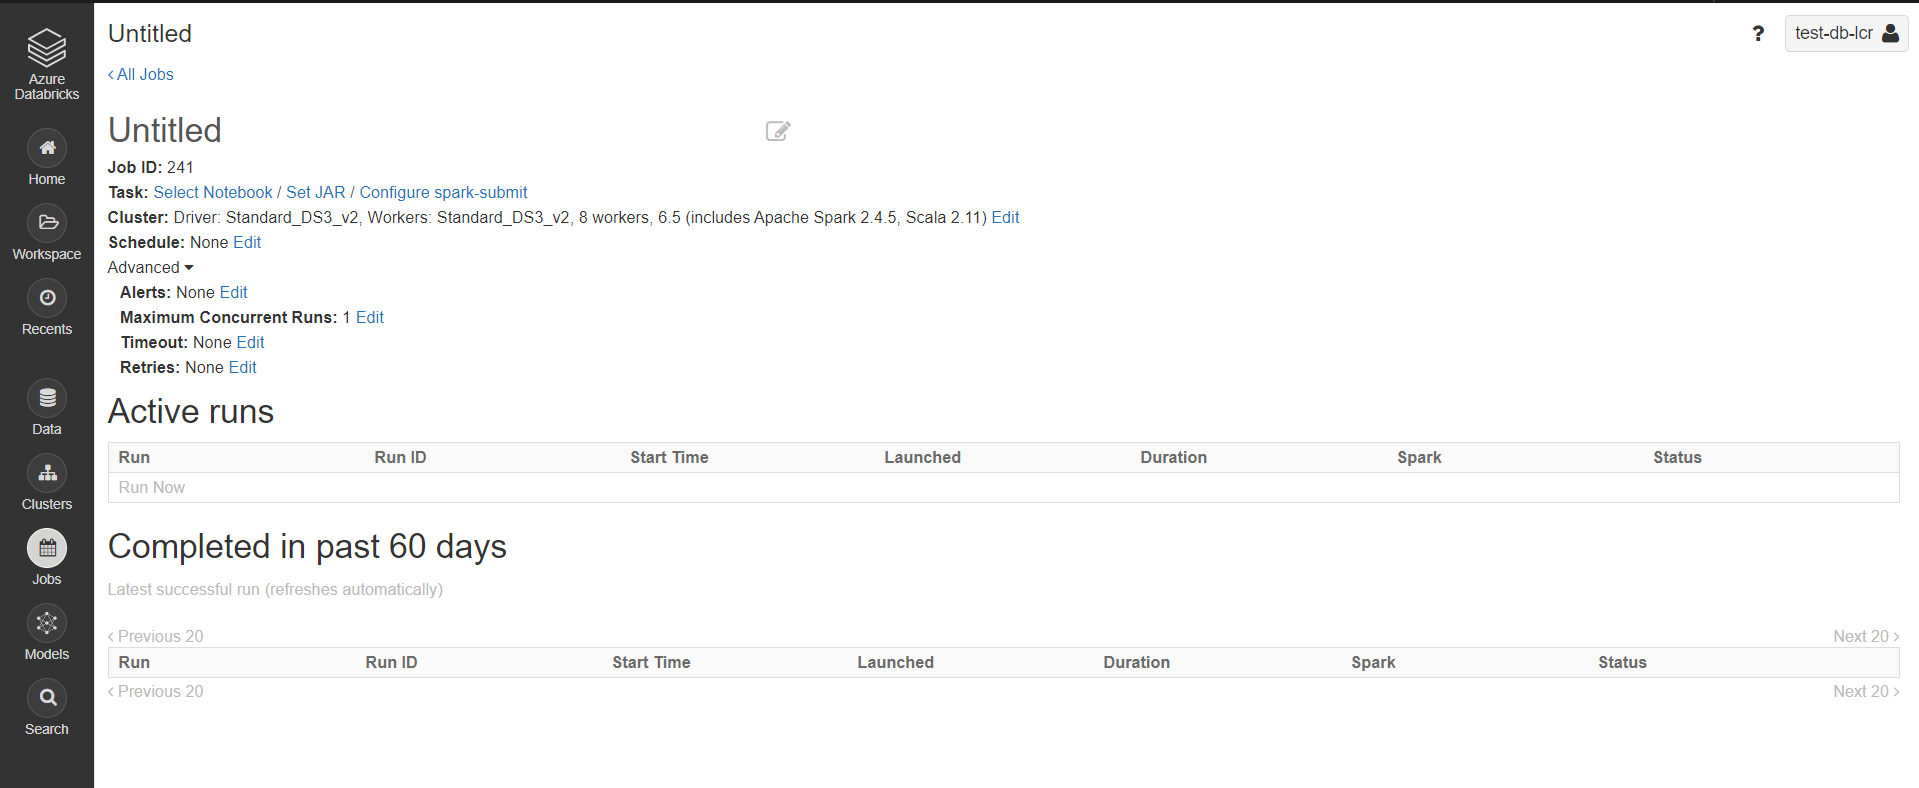Click Configure spark-submit link
The image size is (1919, 788).
tap(443, 192)
